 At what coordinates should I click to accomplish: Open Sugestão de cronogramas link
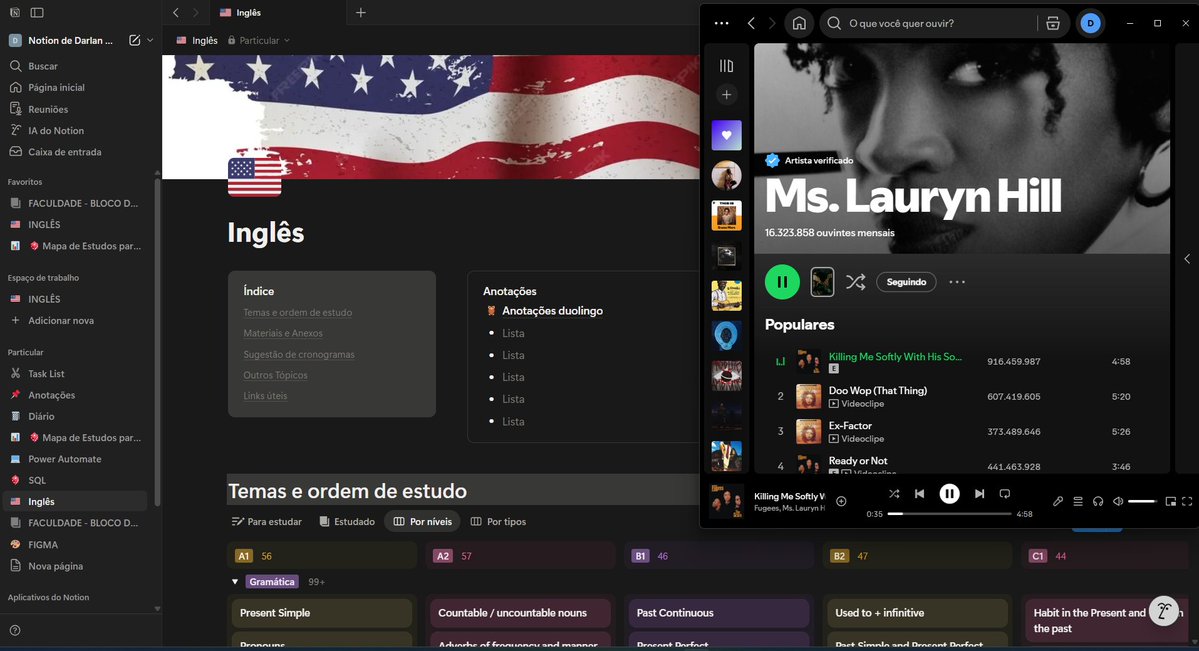click(x=299, y=354)
